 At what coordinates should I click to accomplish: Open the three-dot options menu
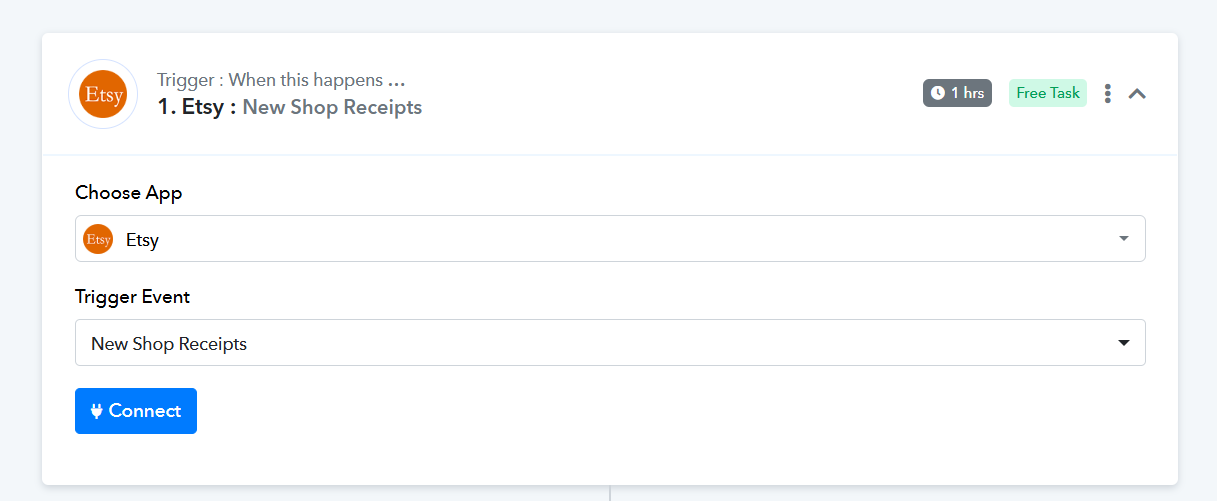1108,93
